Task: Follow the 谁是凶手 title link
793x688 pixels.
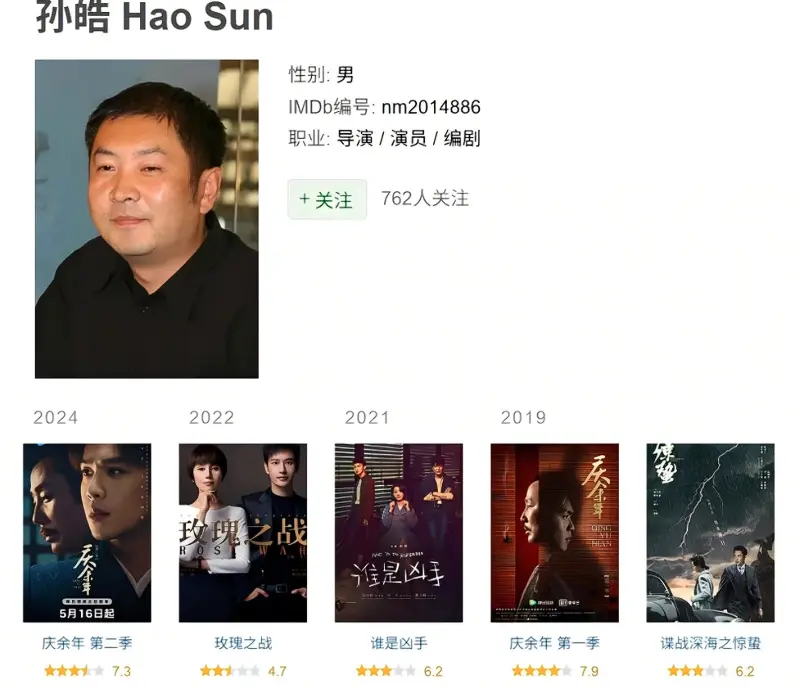Action: (x=399, y=643)
